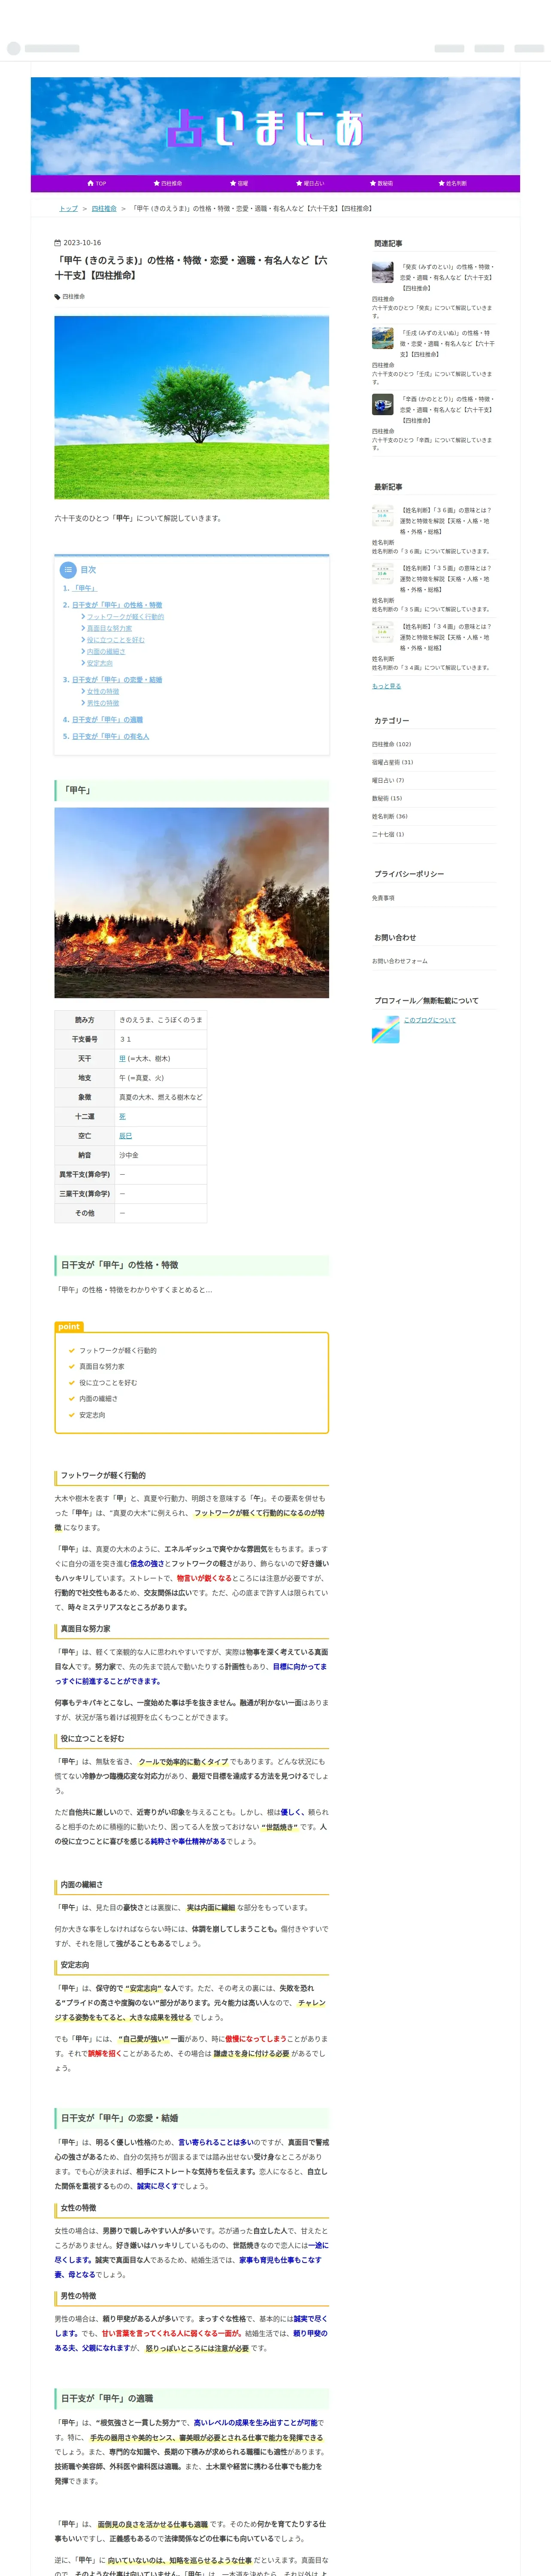Click the このブログについて link
The height and width of the screenshot is (2576, 551).
pos(429,1020)
